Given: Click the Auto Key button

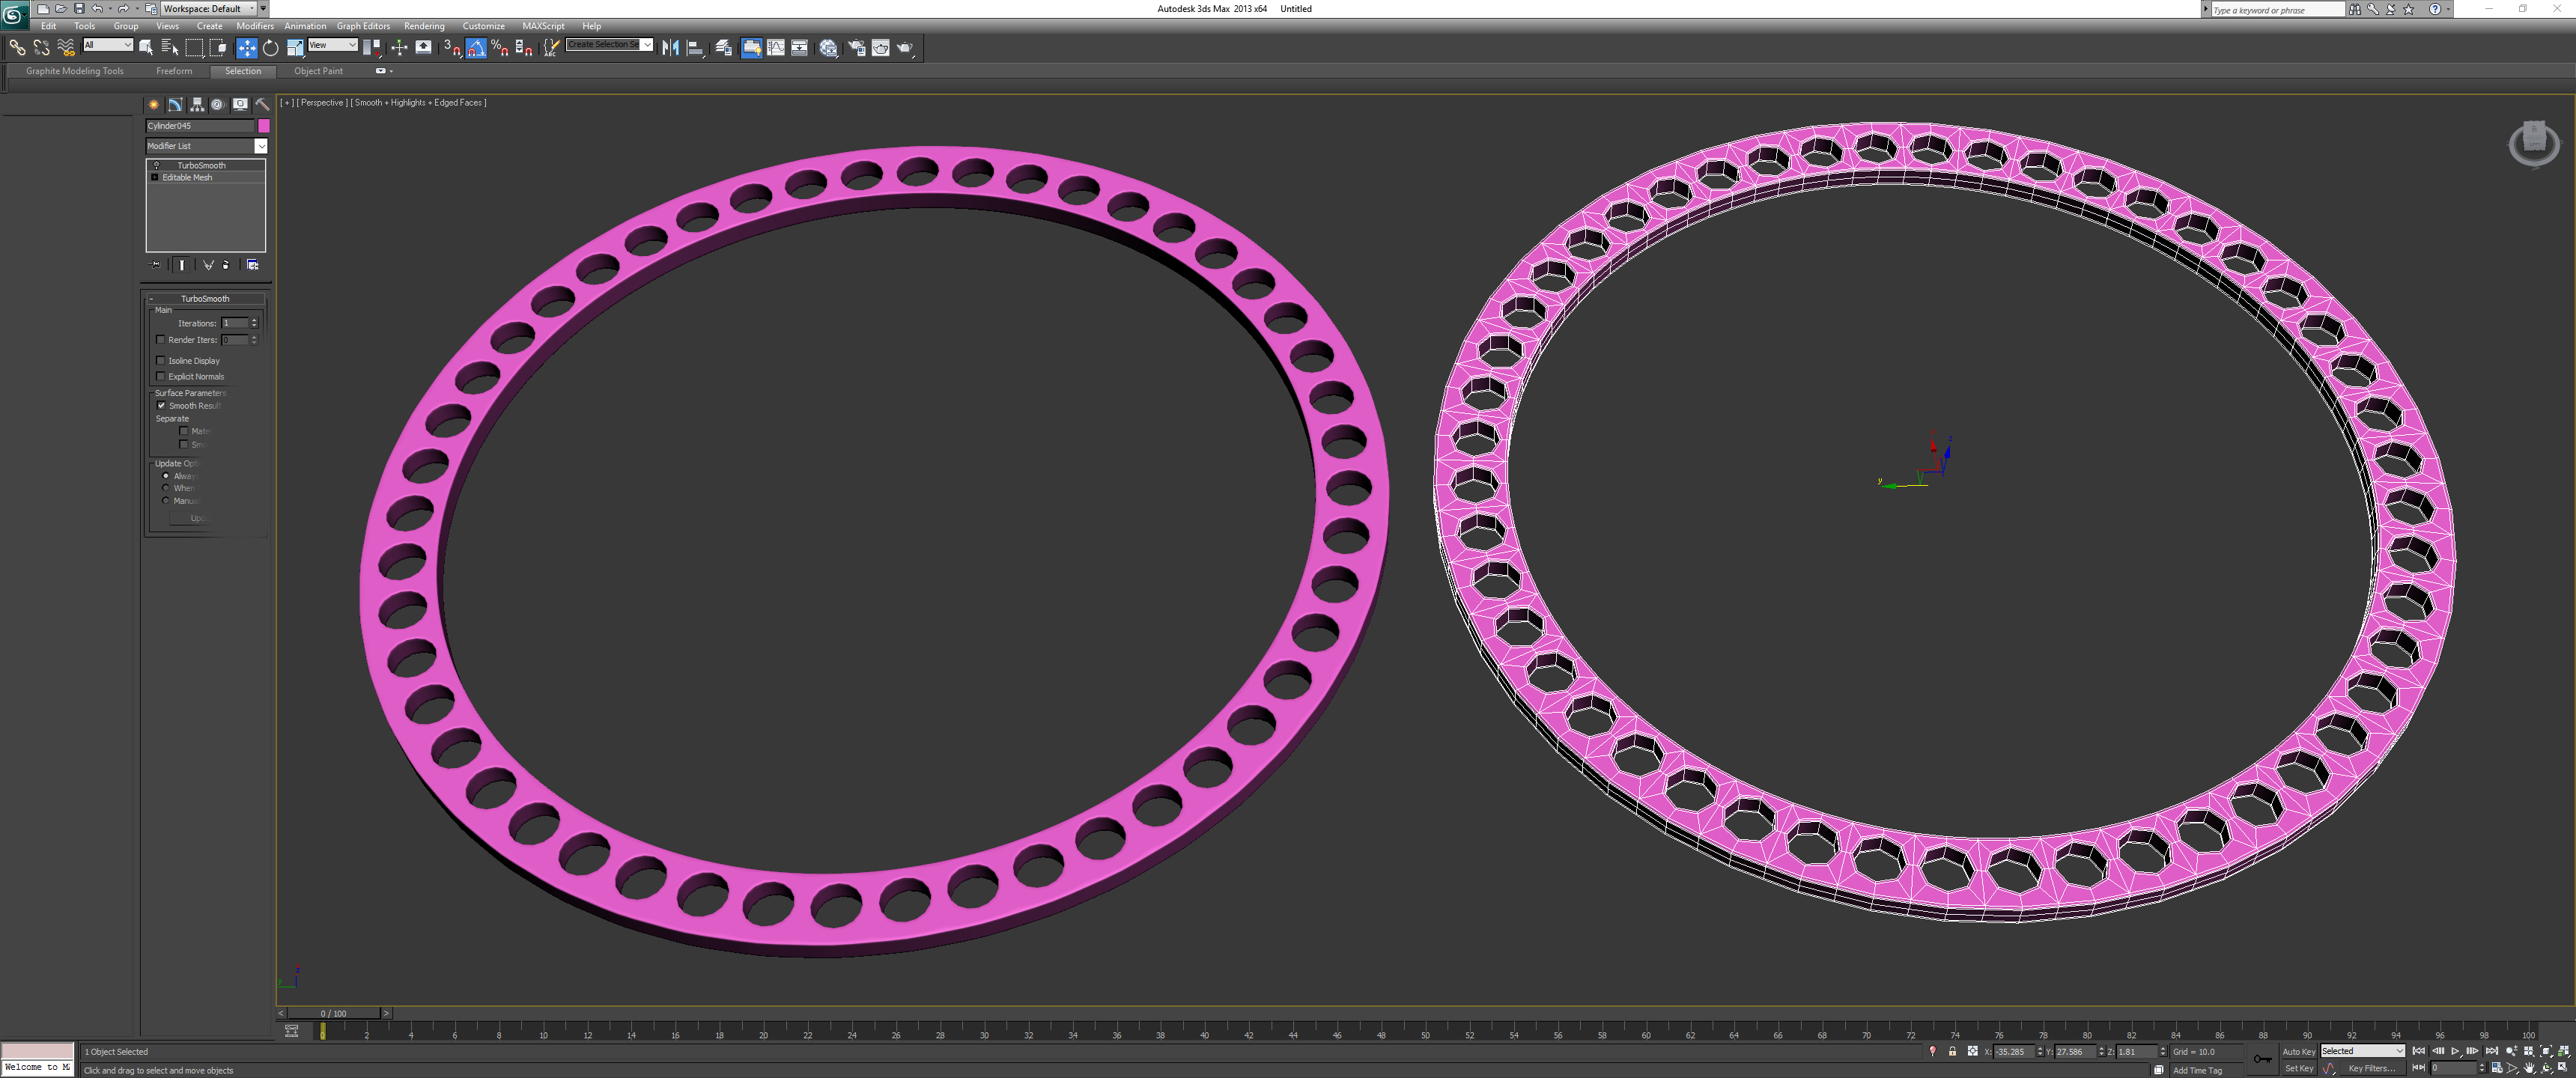Looking at the screenshot, I should [x=2298, y=1051].
